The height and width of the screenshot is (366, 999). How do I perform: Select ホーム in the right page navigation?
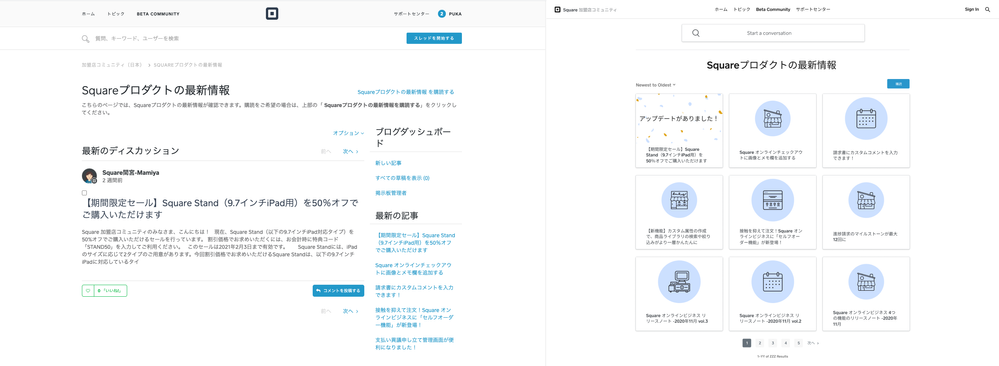click(721, 10)
